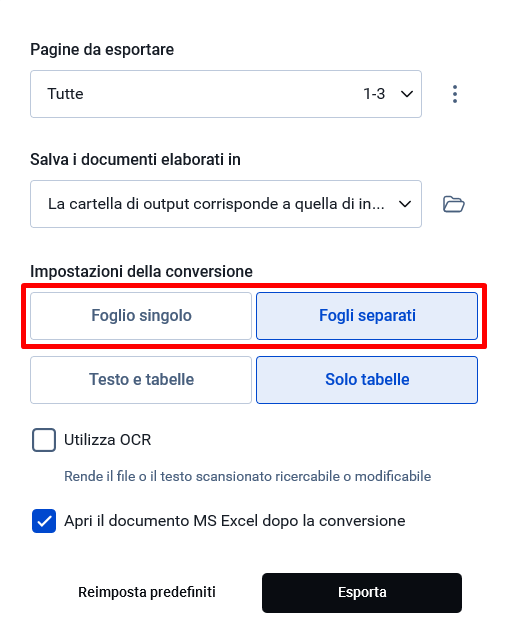Click the chevron in the output folder field
This screenshot has width=506, height=643.
[405, 204]
